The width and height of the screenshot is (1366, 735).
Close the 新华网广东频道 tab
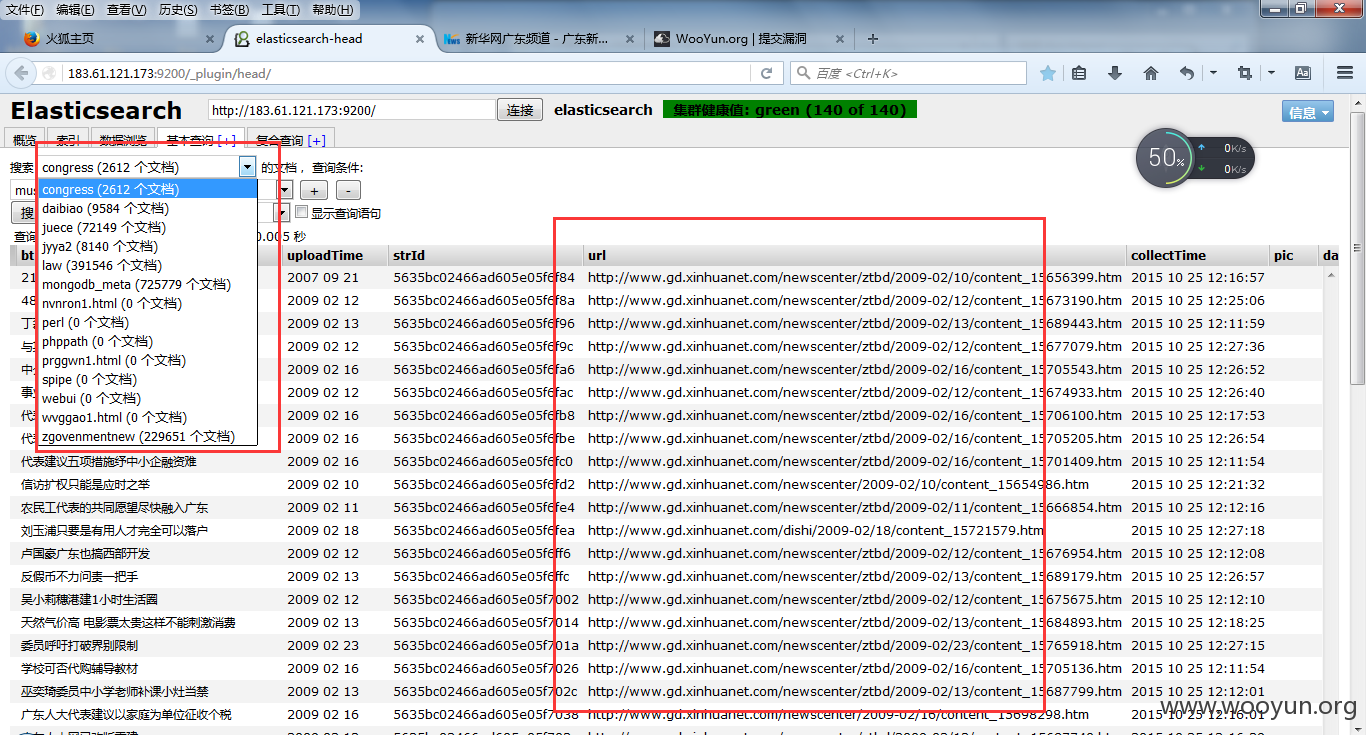click(x=630, y=39)
